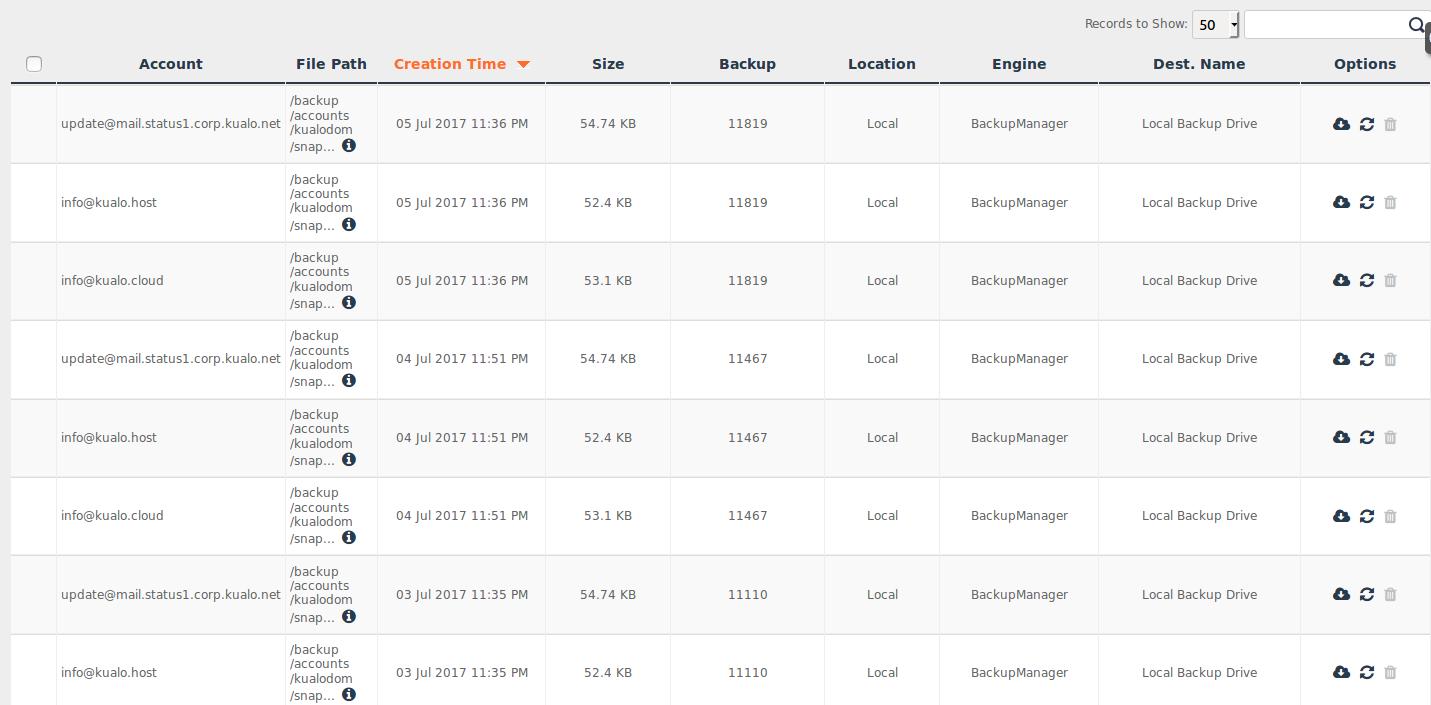Restore the 03 Jul update@mail.status1.corp.kualo.net backup

[x=1367, y=594]
